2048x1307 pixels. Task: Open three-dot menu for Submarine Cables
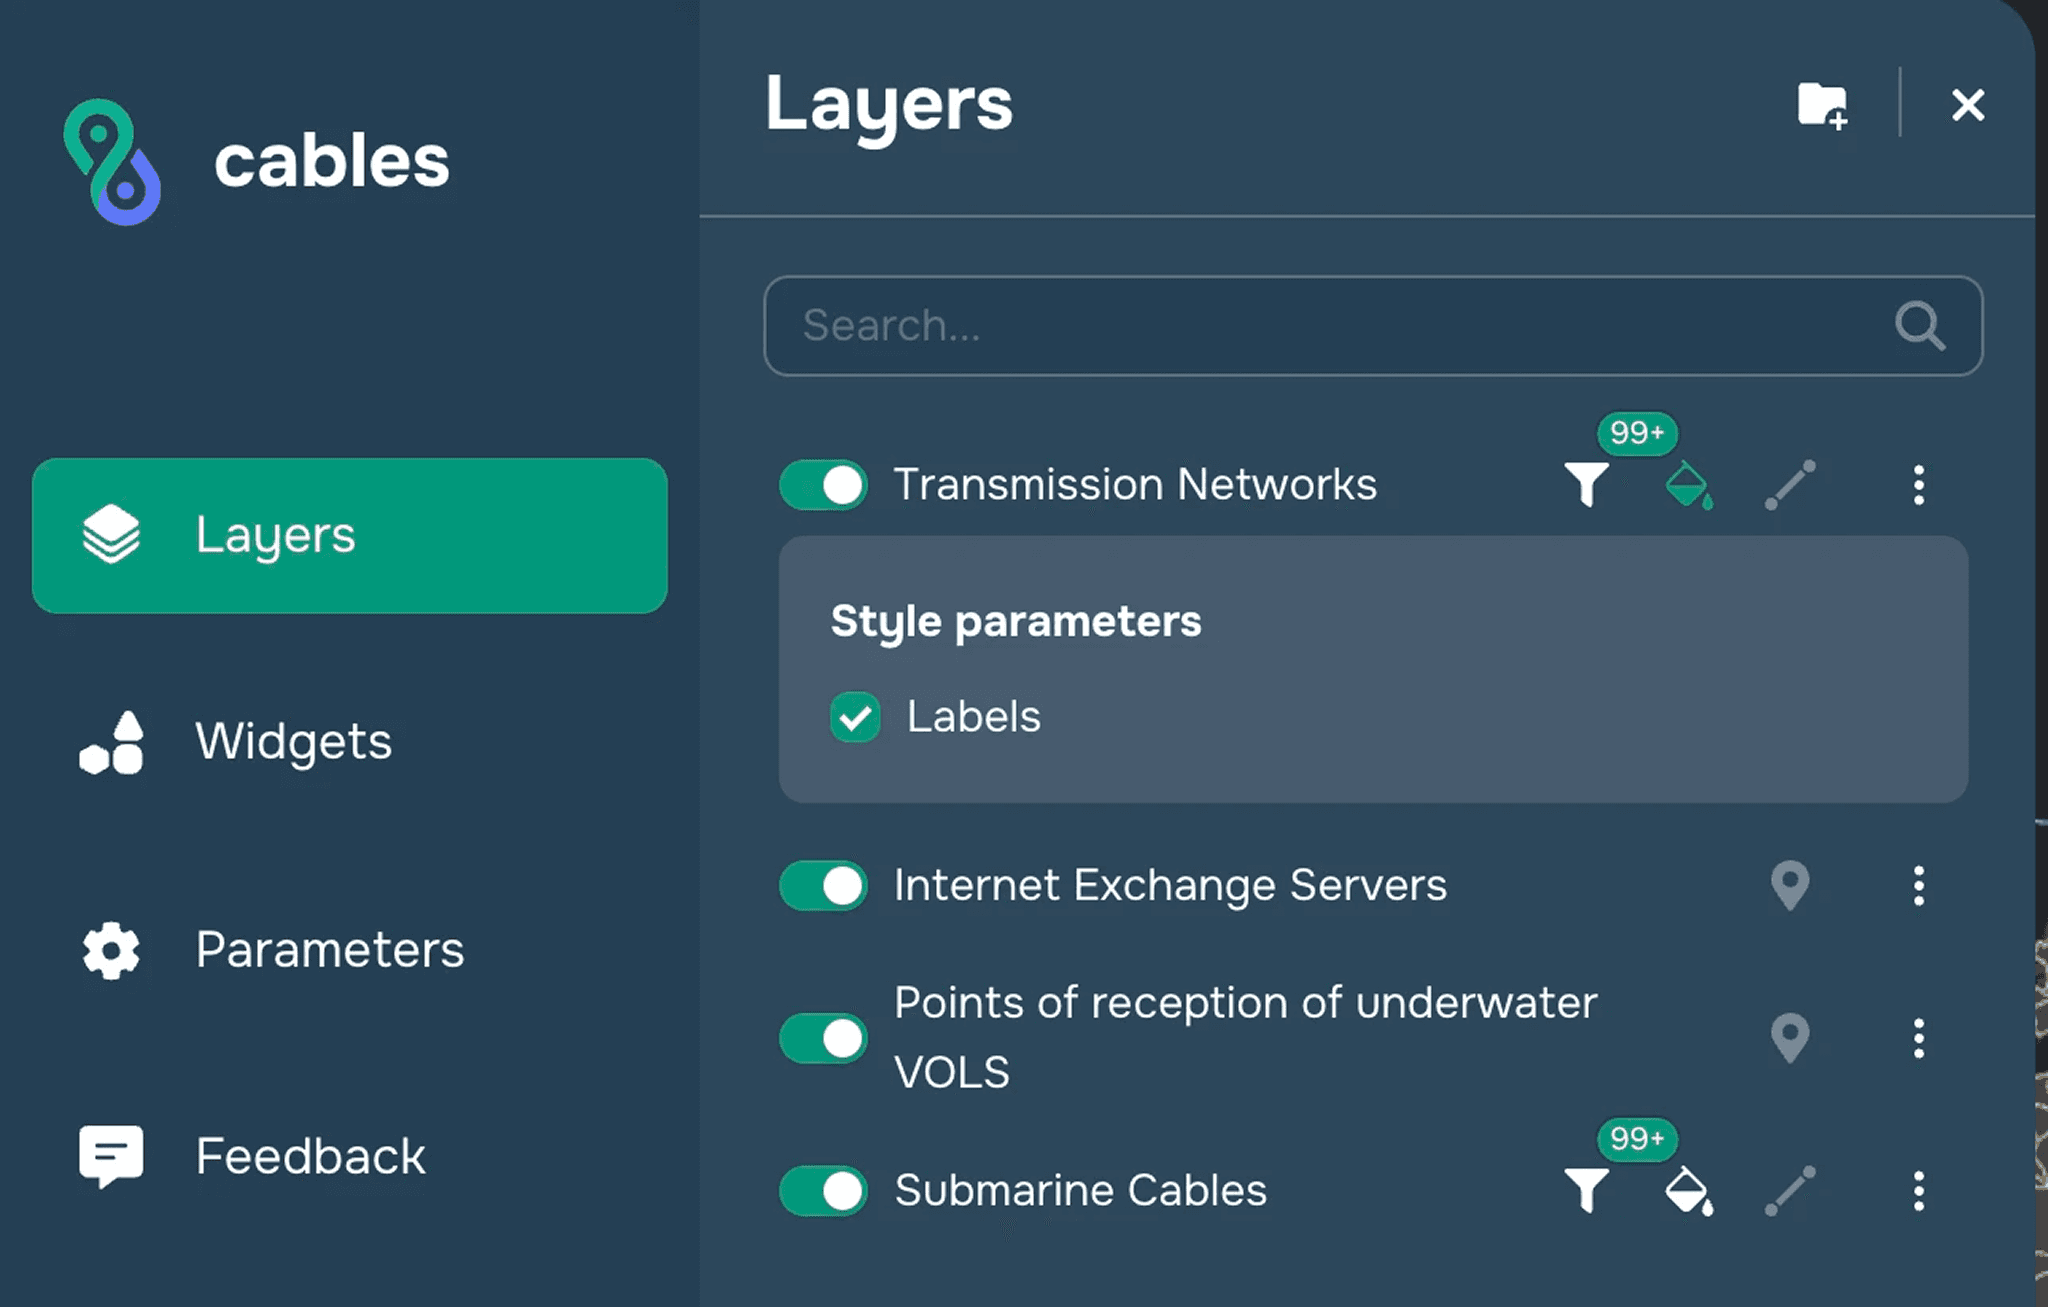point(1918,1191)
